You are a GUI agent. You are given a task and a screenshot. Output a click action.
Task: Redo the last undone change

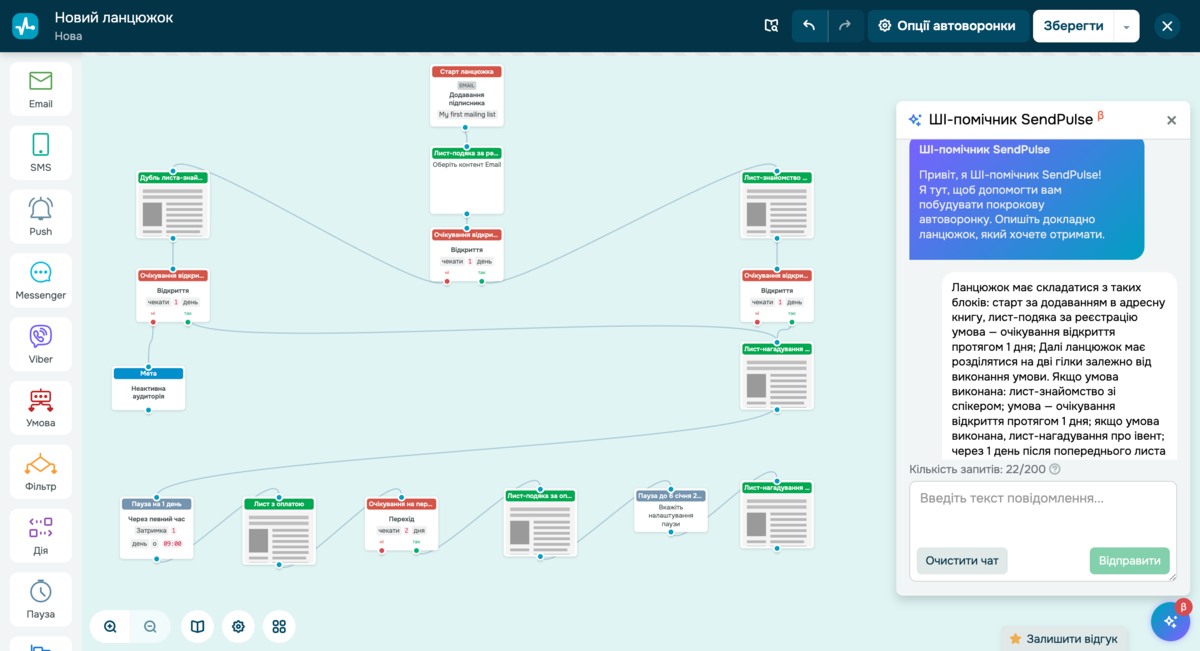(x=845, y=26)
